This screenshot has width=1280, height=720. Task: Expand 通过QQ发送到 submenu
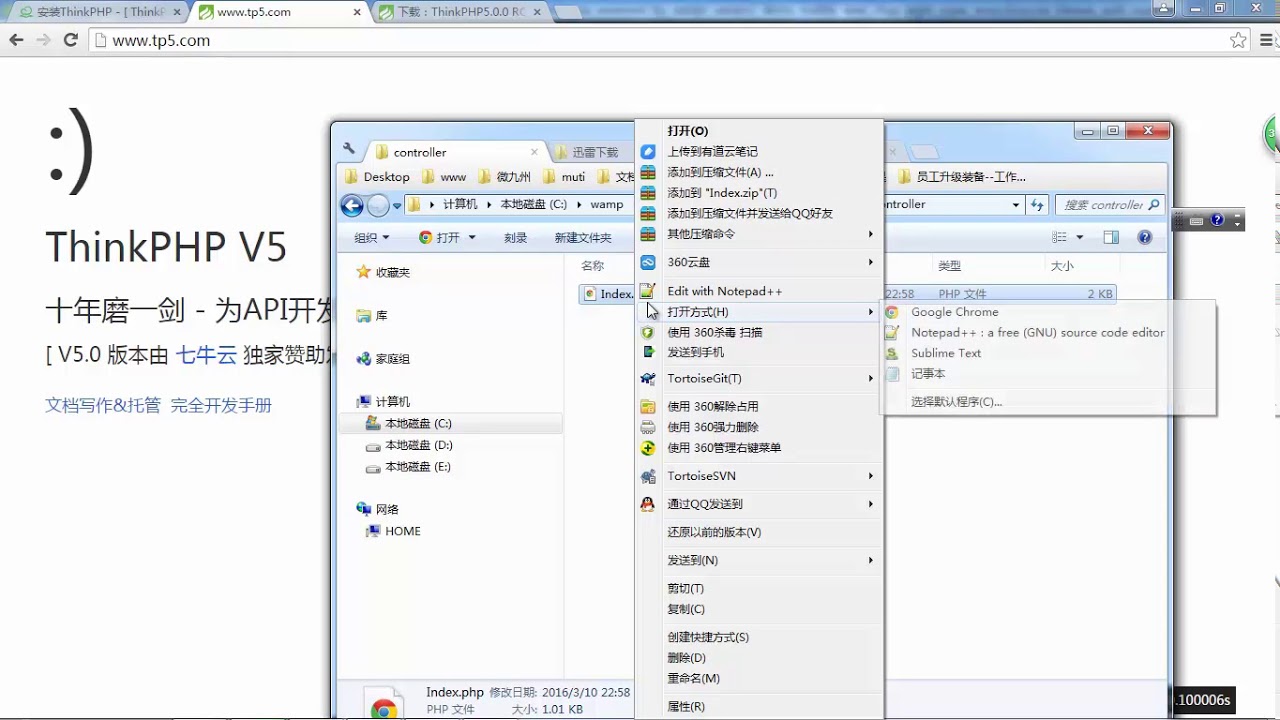point(758,504)
